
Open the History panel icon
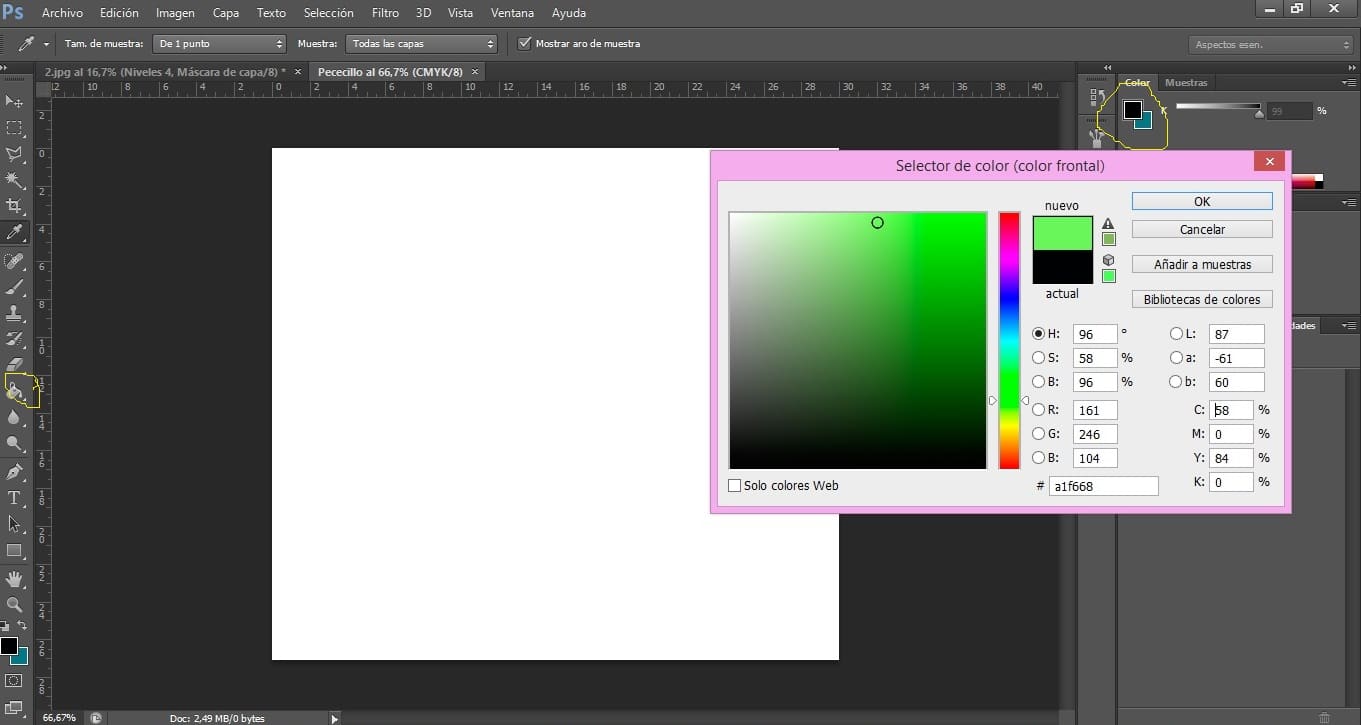coord(1097,98)
